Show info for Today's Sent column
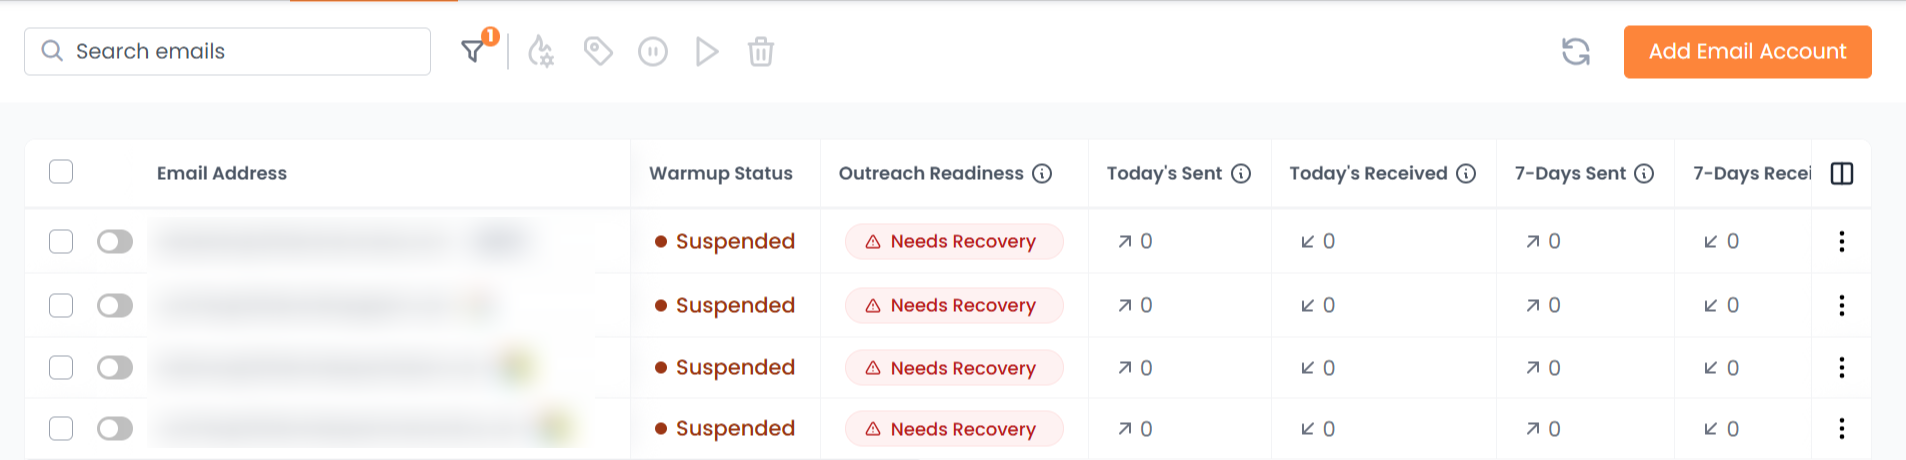 point(1241,174)
